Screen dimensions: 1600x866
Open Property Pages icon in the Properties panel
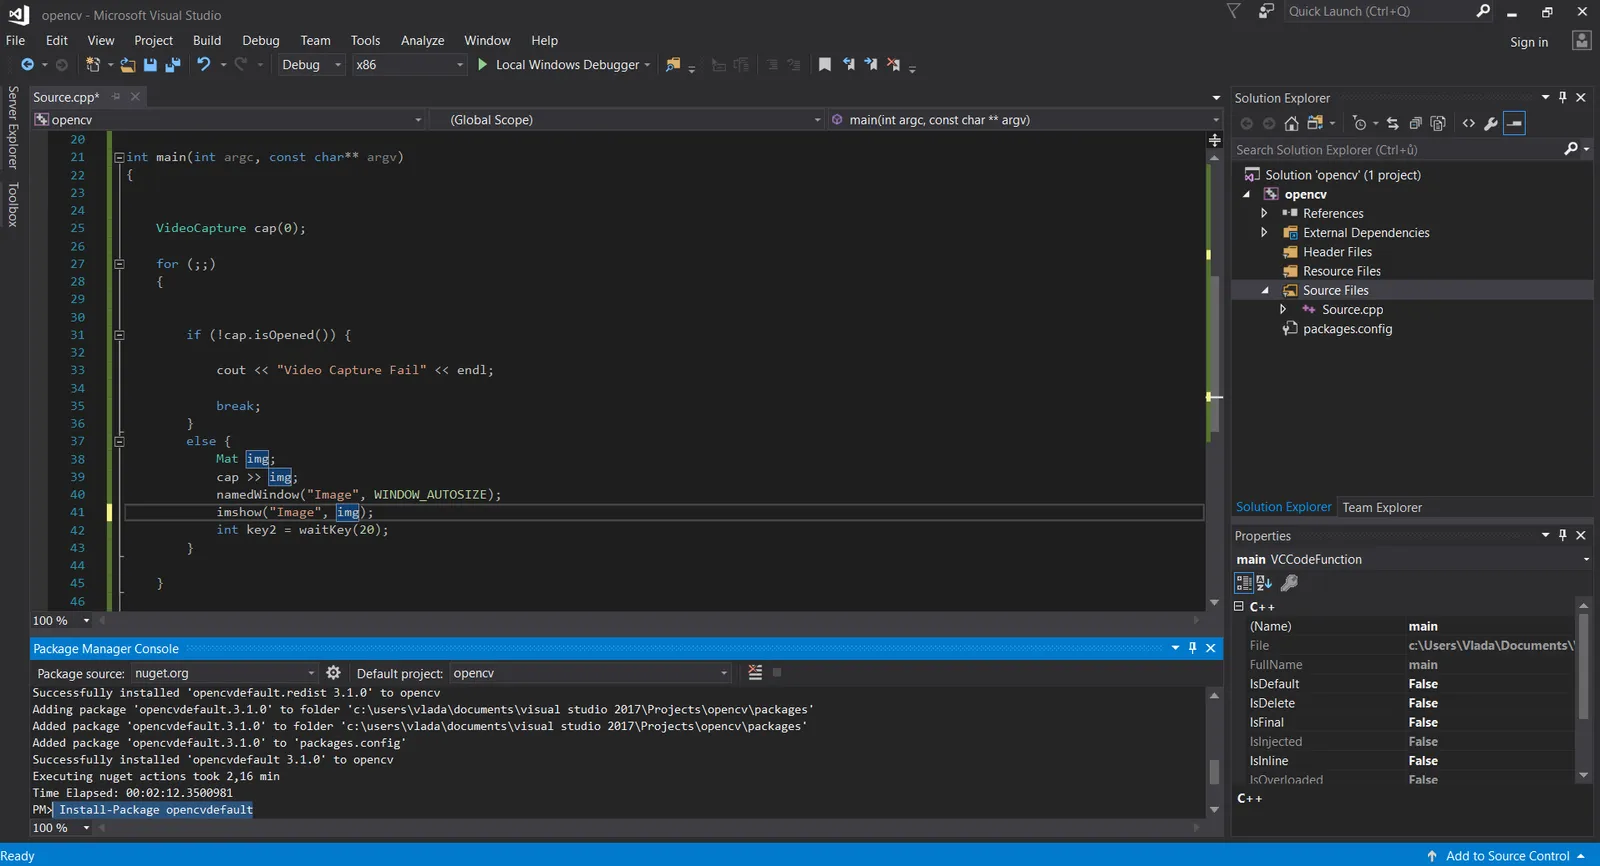tap(1290, 582)
